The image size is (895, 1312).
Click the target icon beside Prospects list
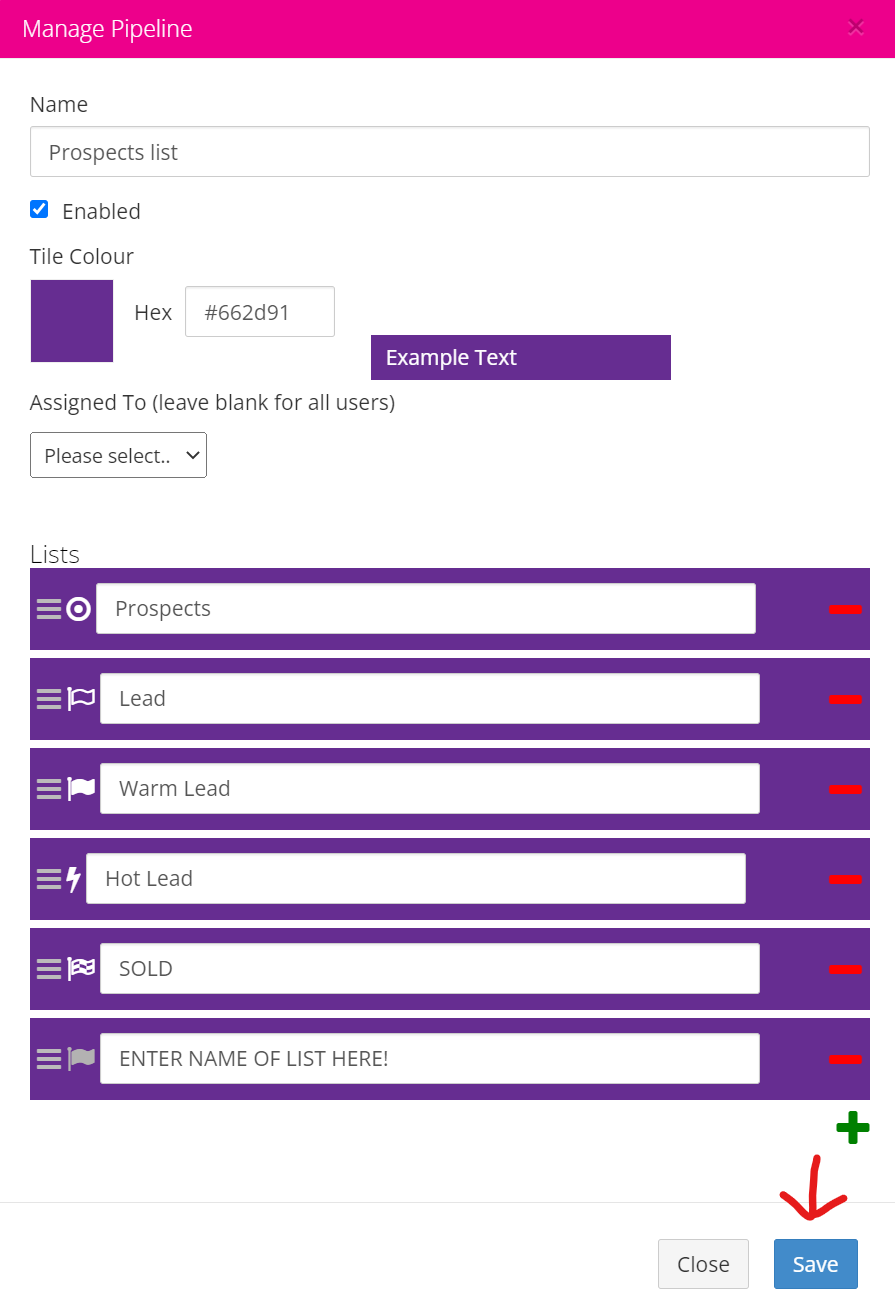(x=79, y=609)
